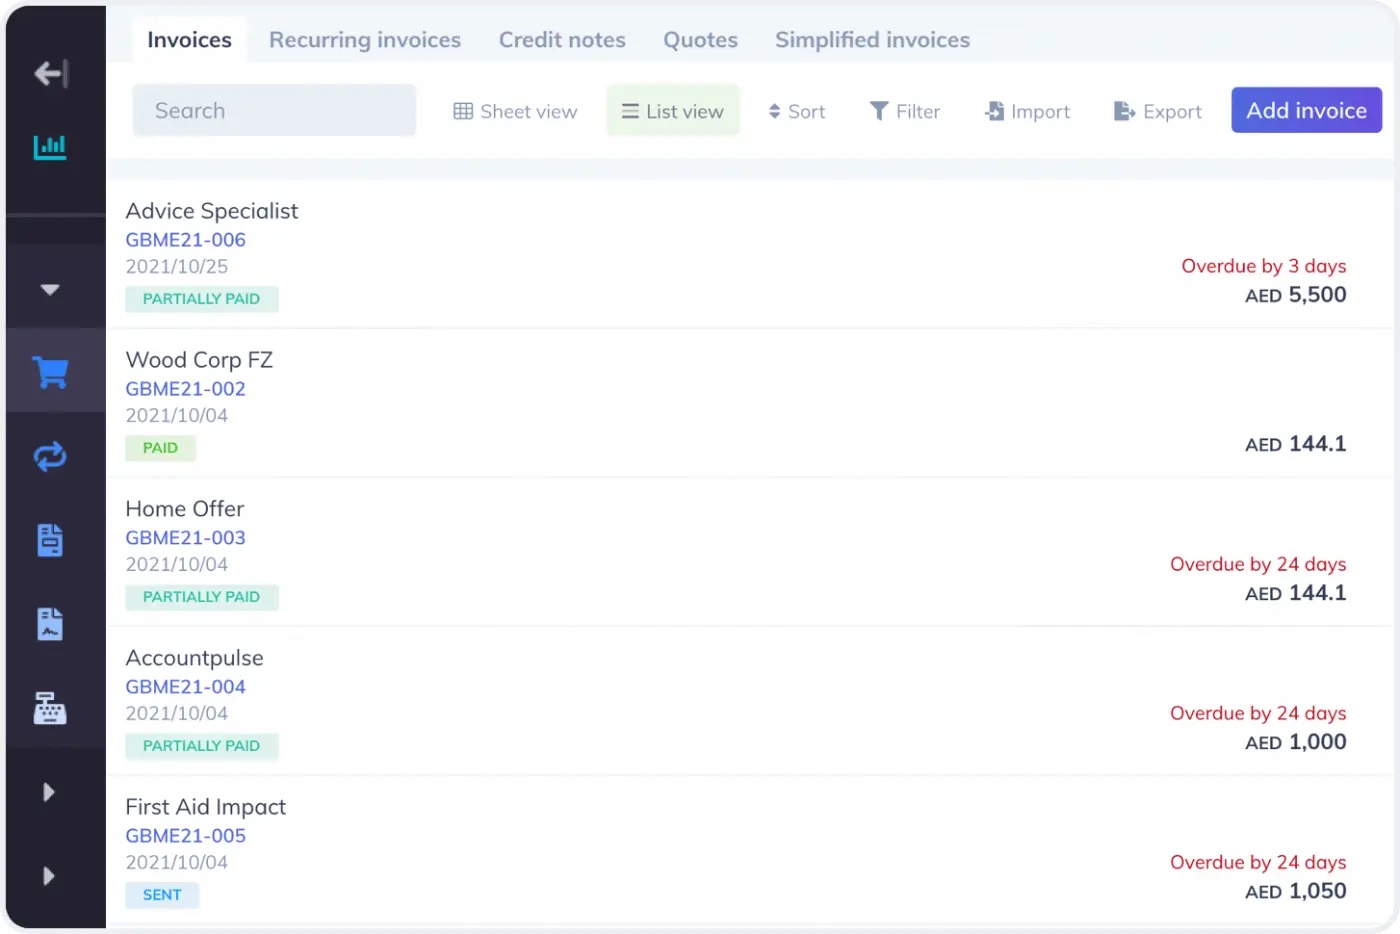Switch to Sheet view
This screenshot has height=934, width=1400.
click(515, 111)
